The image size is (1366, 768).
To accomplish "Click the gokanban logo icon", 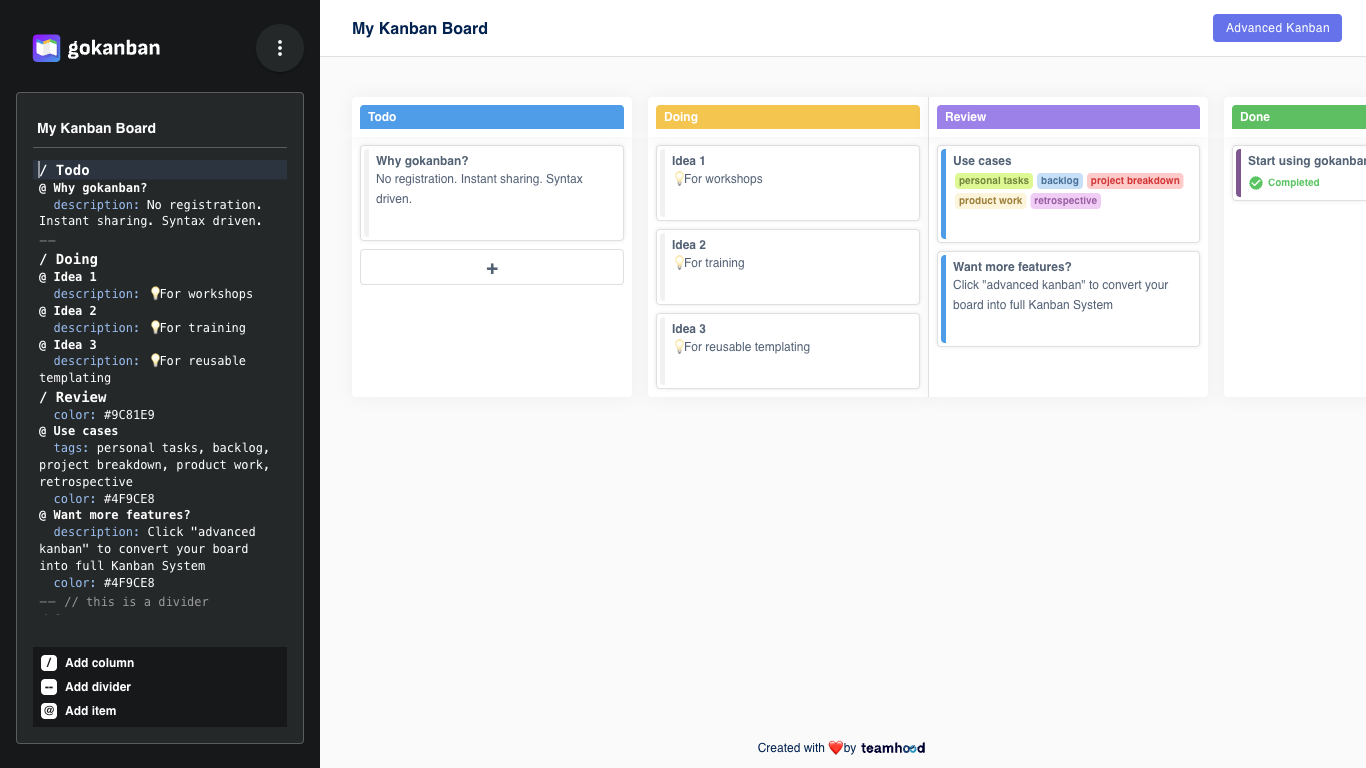I will (x=47, y=48).
